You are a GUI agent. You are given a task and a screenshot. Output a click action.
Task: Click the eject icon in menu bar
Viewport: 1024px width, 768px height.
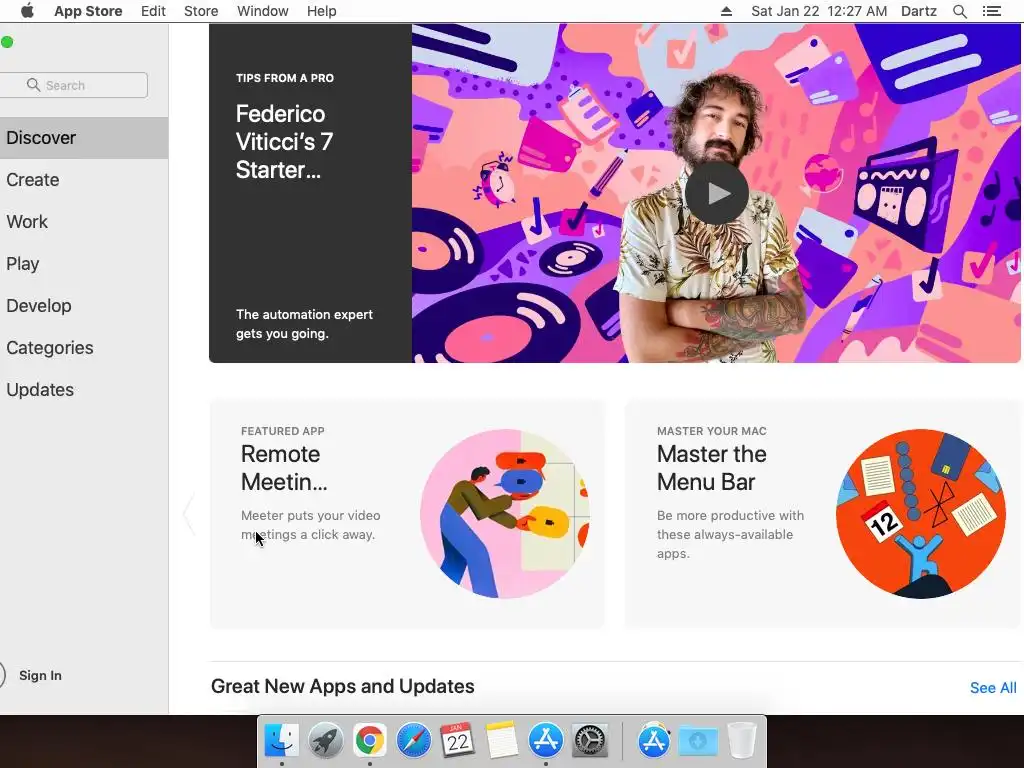[x=726, y=12]
